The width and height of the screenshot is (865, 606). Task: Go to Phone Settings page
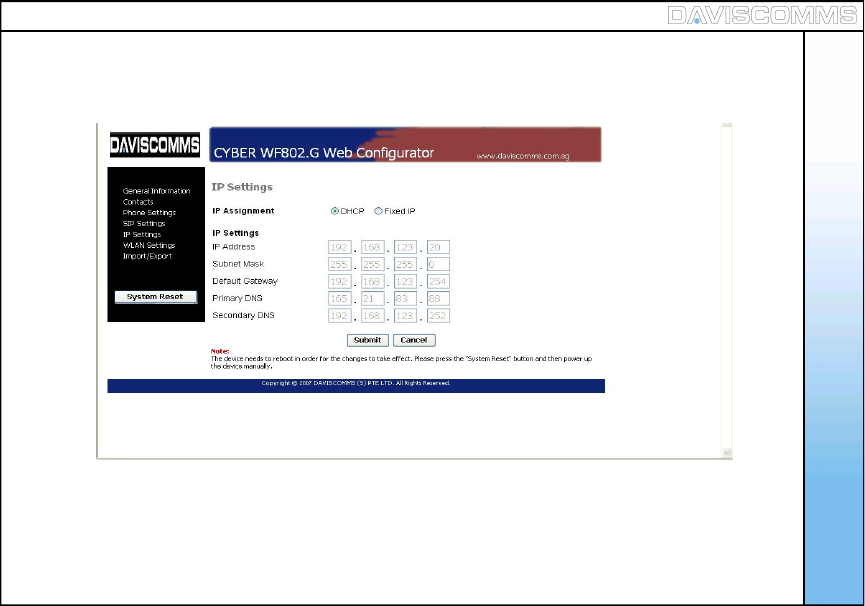[x=149, y=212]
